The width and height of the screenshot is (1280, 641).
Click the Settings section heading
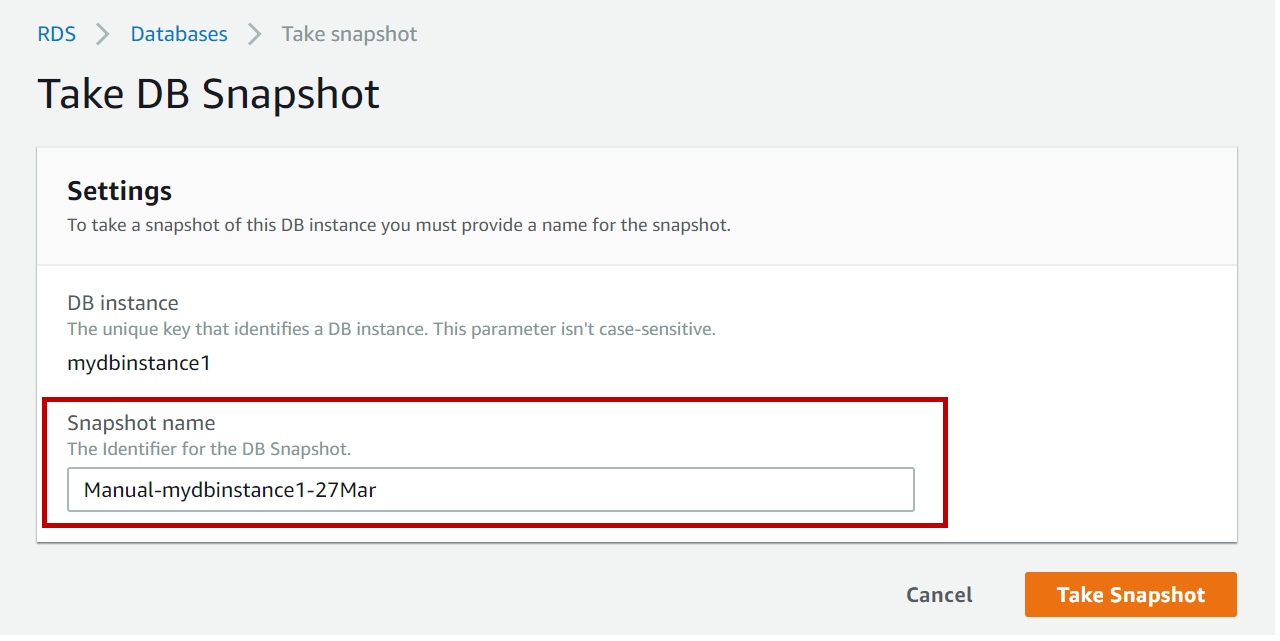119,191
